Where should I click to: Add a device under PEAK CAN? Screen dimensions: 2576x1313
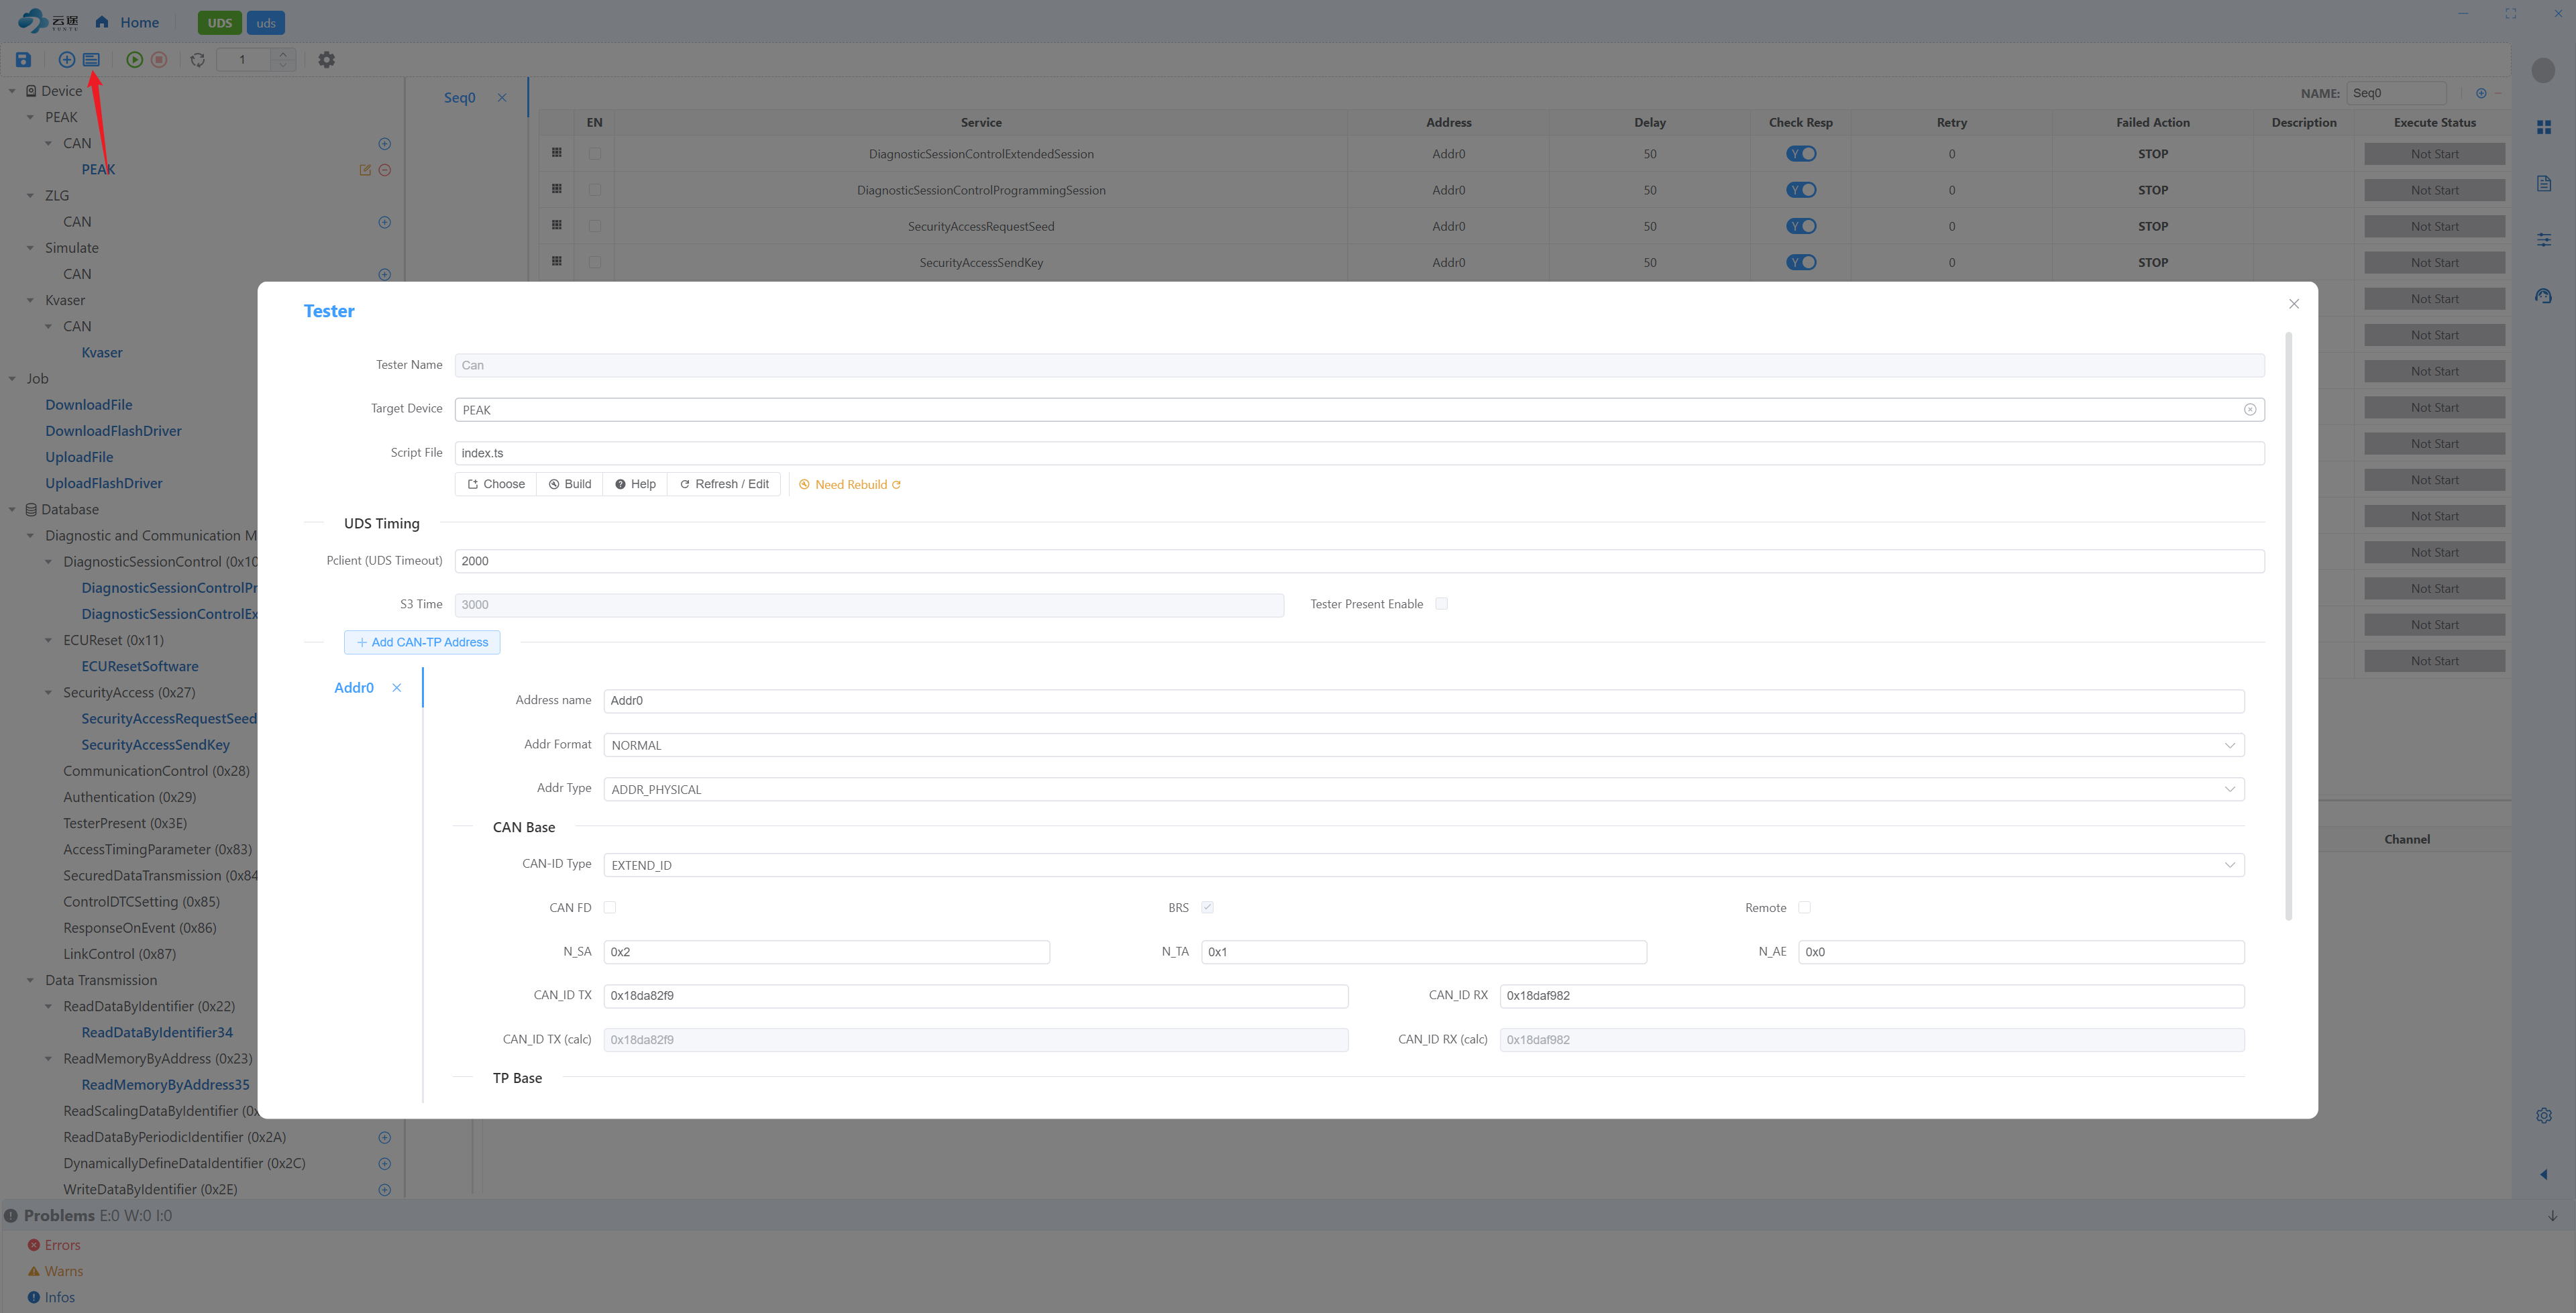385,144
